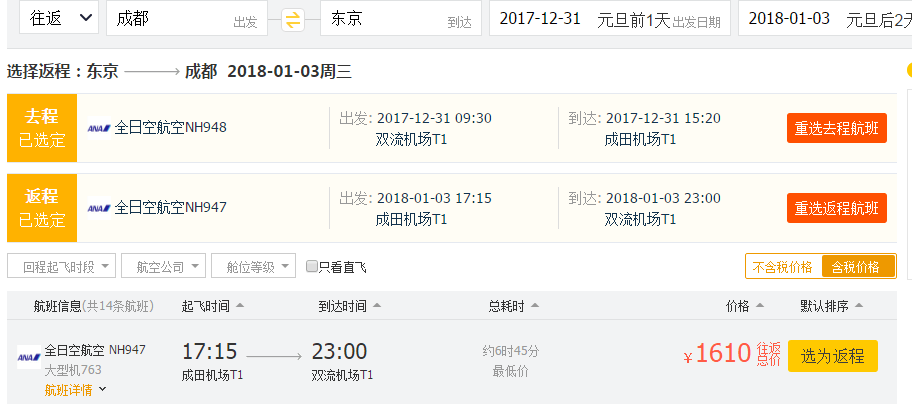
Task: Sort by price arrow
Action: pyautogui.click(x=759, y=306)
